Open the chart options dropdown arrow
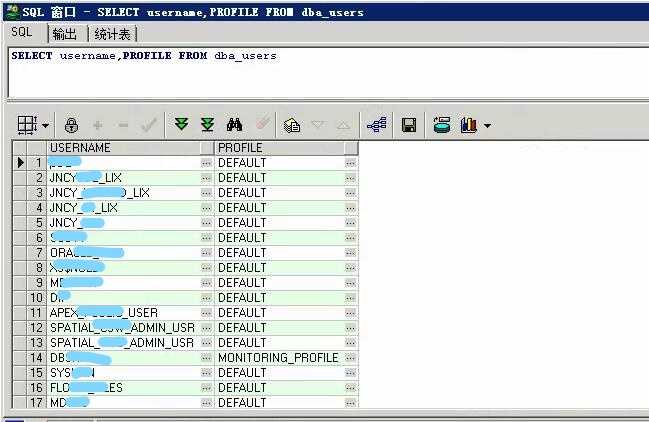 point(488,125)
